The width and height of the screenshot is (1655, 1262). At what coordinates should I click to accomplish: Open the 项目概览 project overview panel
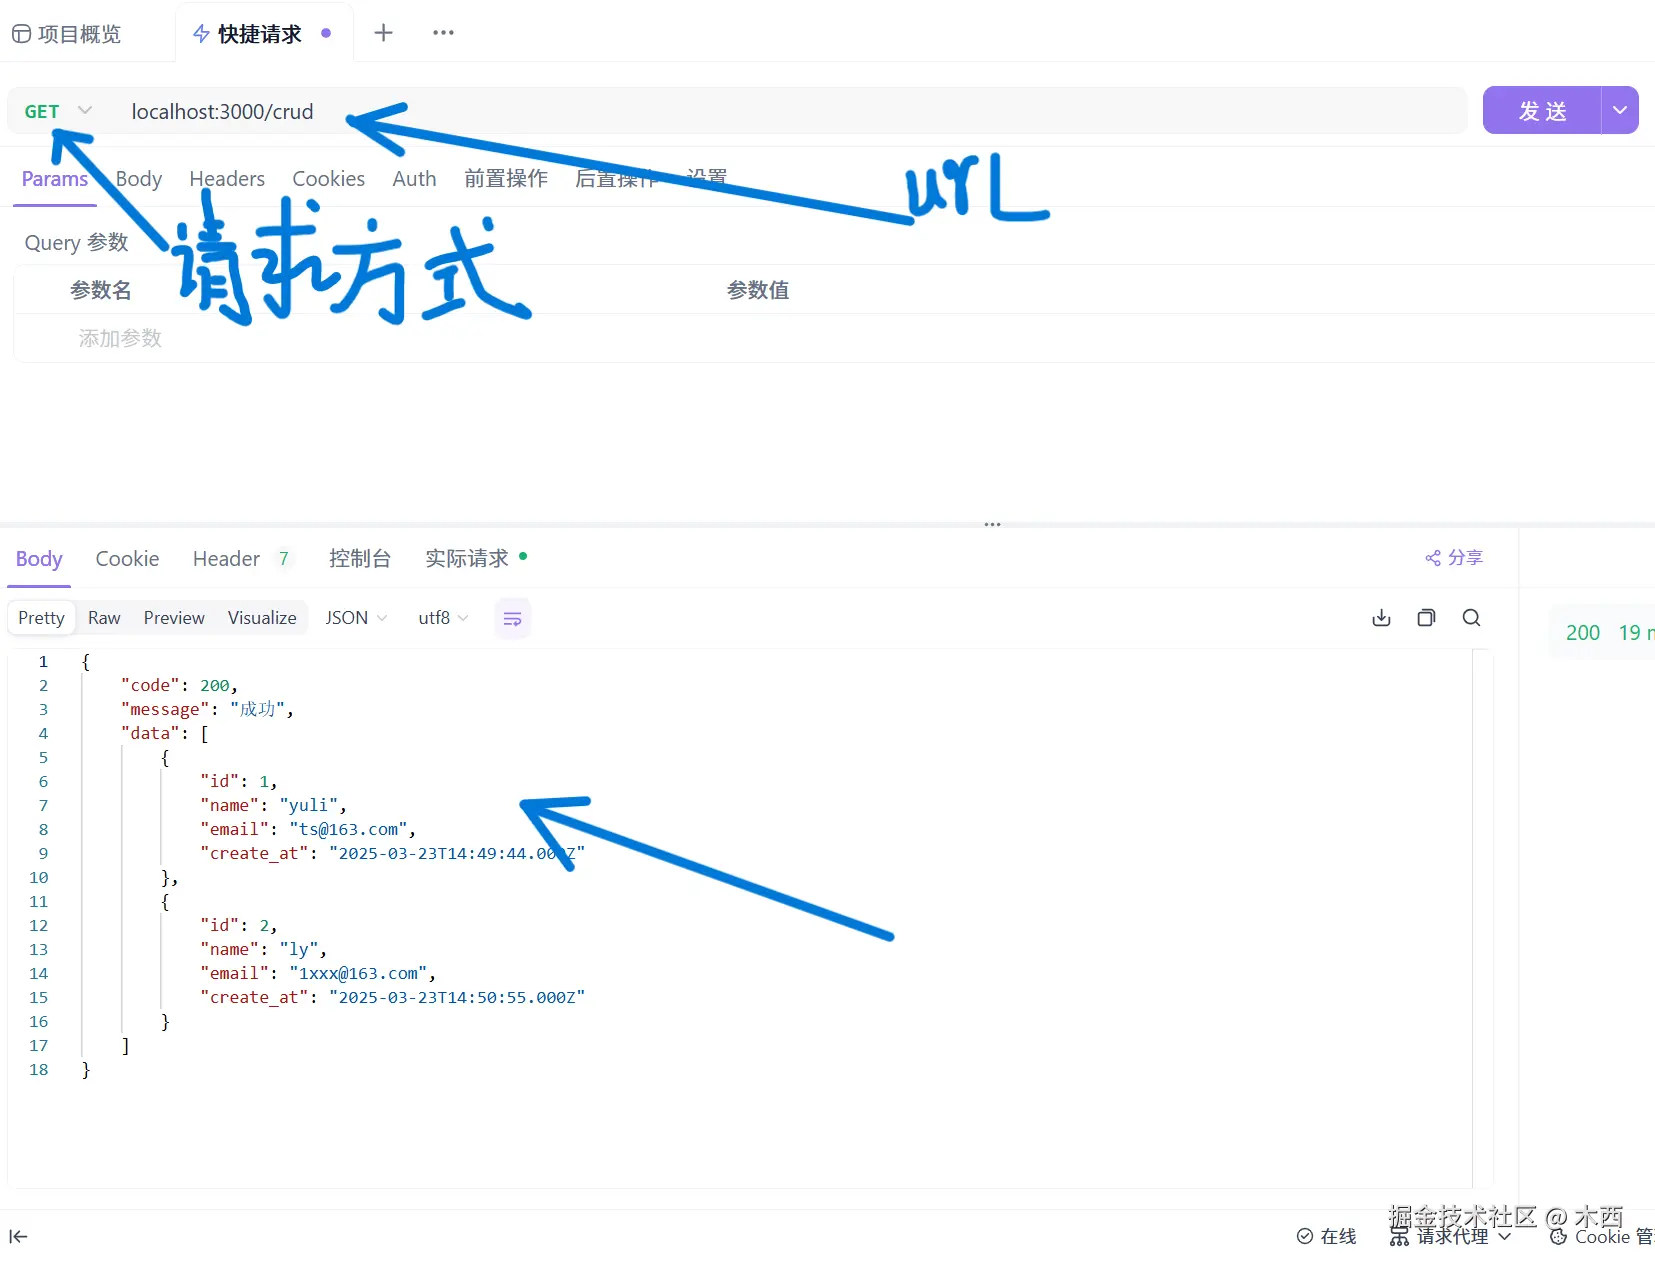click(x=66, y=34)
